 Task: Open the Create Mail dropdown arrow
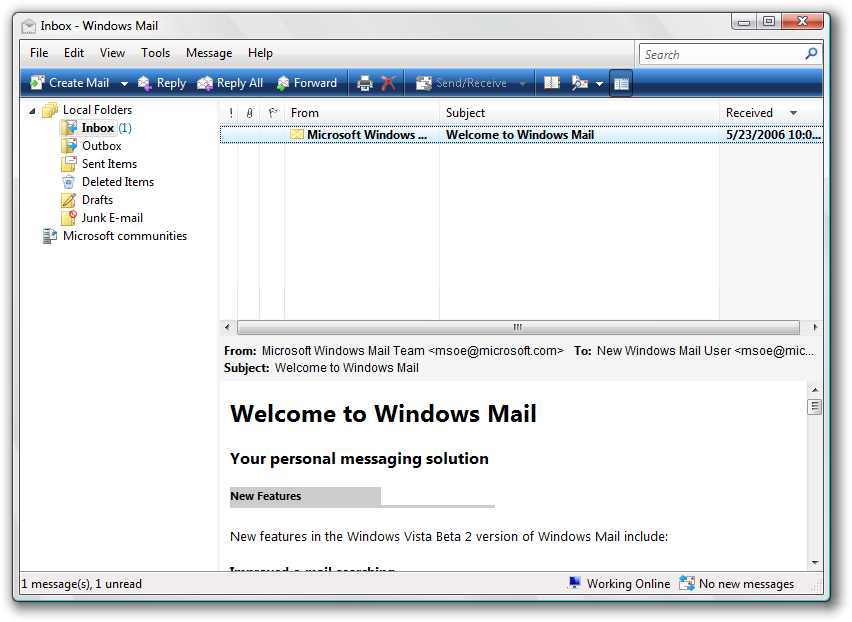click(x=124, y=84)
